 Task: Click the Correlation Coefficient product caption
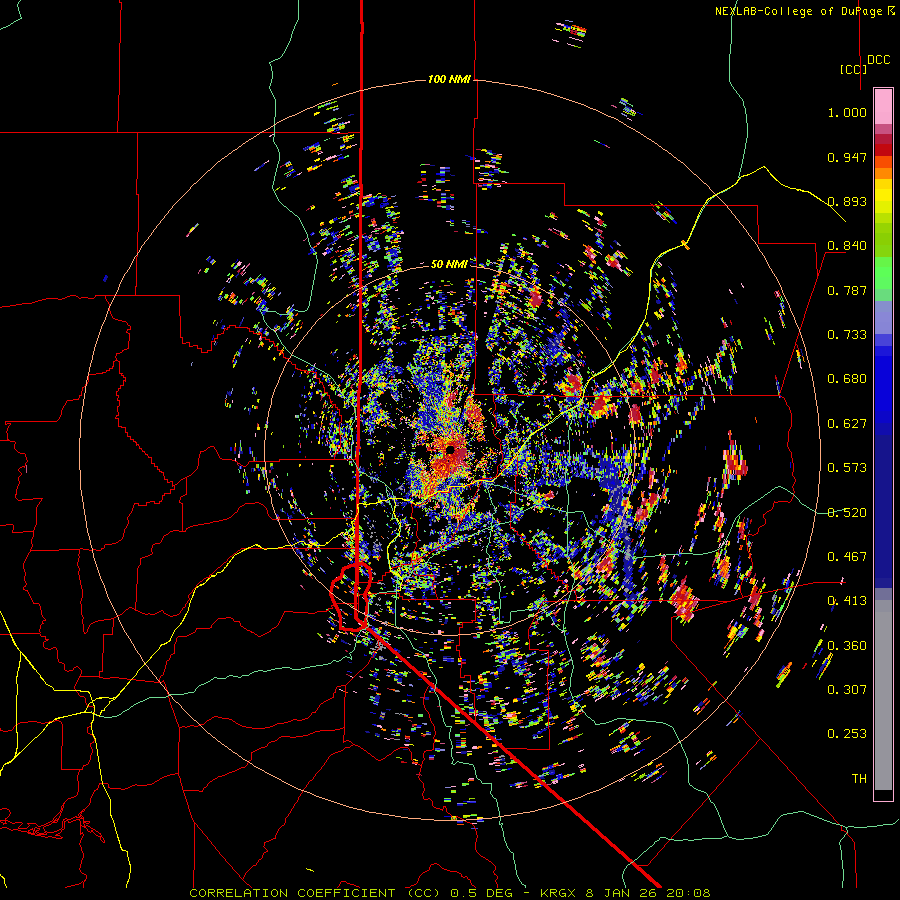point(449,893)
